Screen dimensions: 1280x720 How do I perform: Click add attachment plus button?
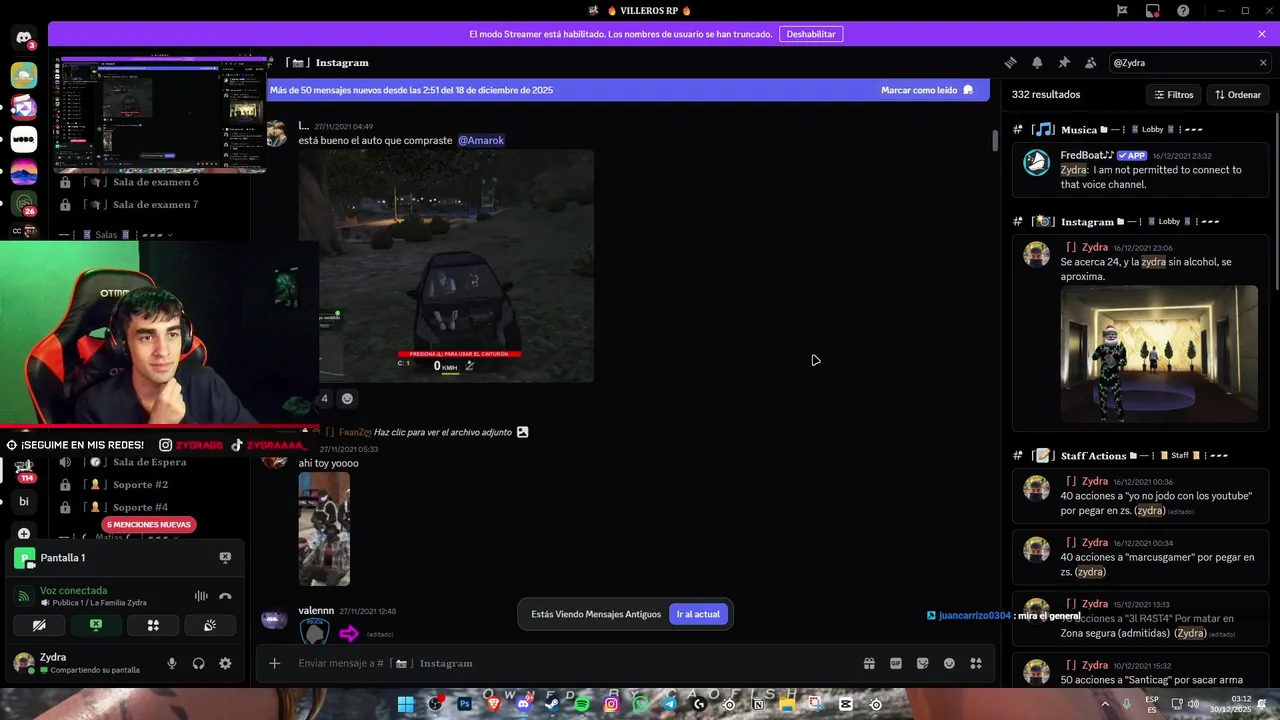pos(275,663)
